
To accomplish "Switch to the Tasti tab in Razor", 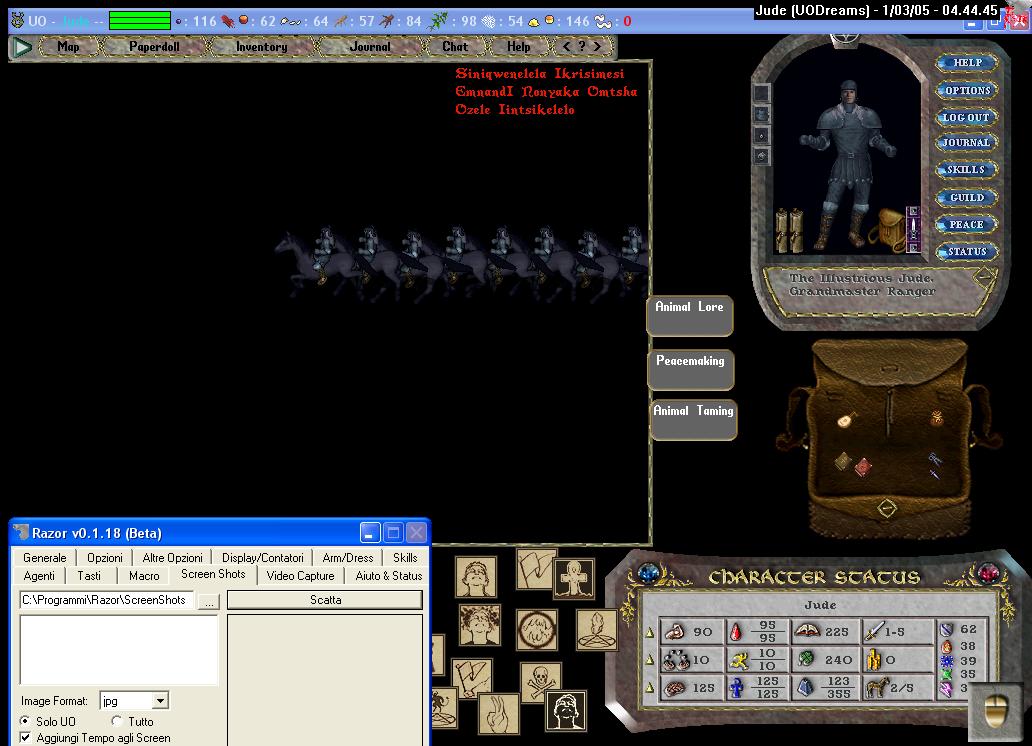I will [x=89, y=575].
